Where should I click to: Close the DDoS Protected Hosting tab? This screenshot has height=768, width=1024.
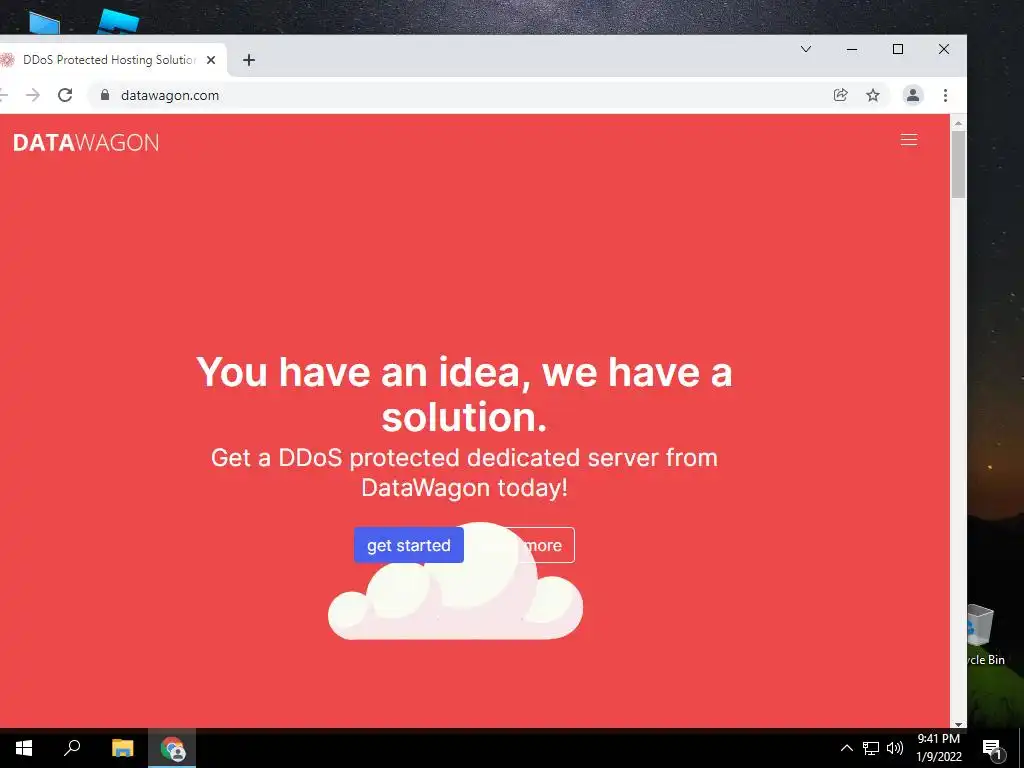(x=211, y=60)
